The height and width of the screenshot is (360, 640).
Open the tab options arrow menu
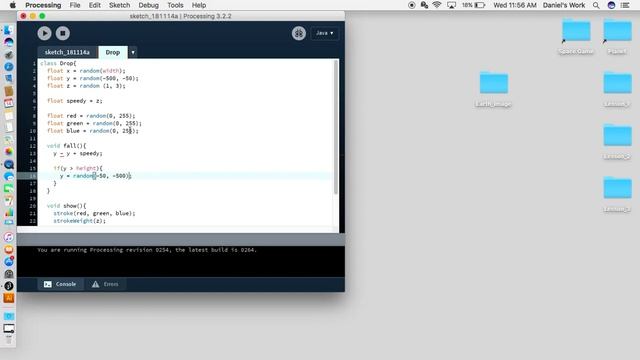tap(133, 52)
